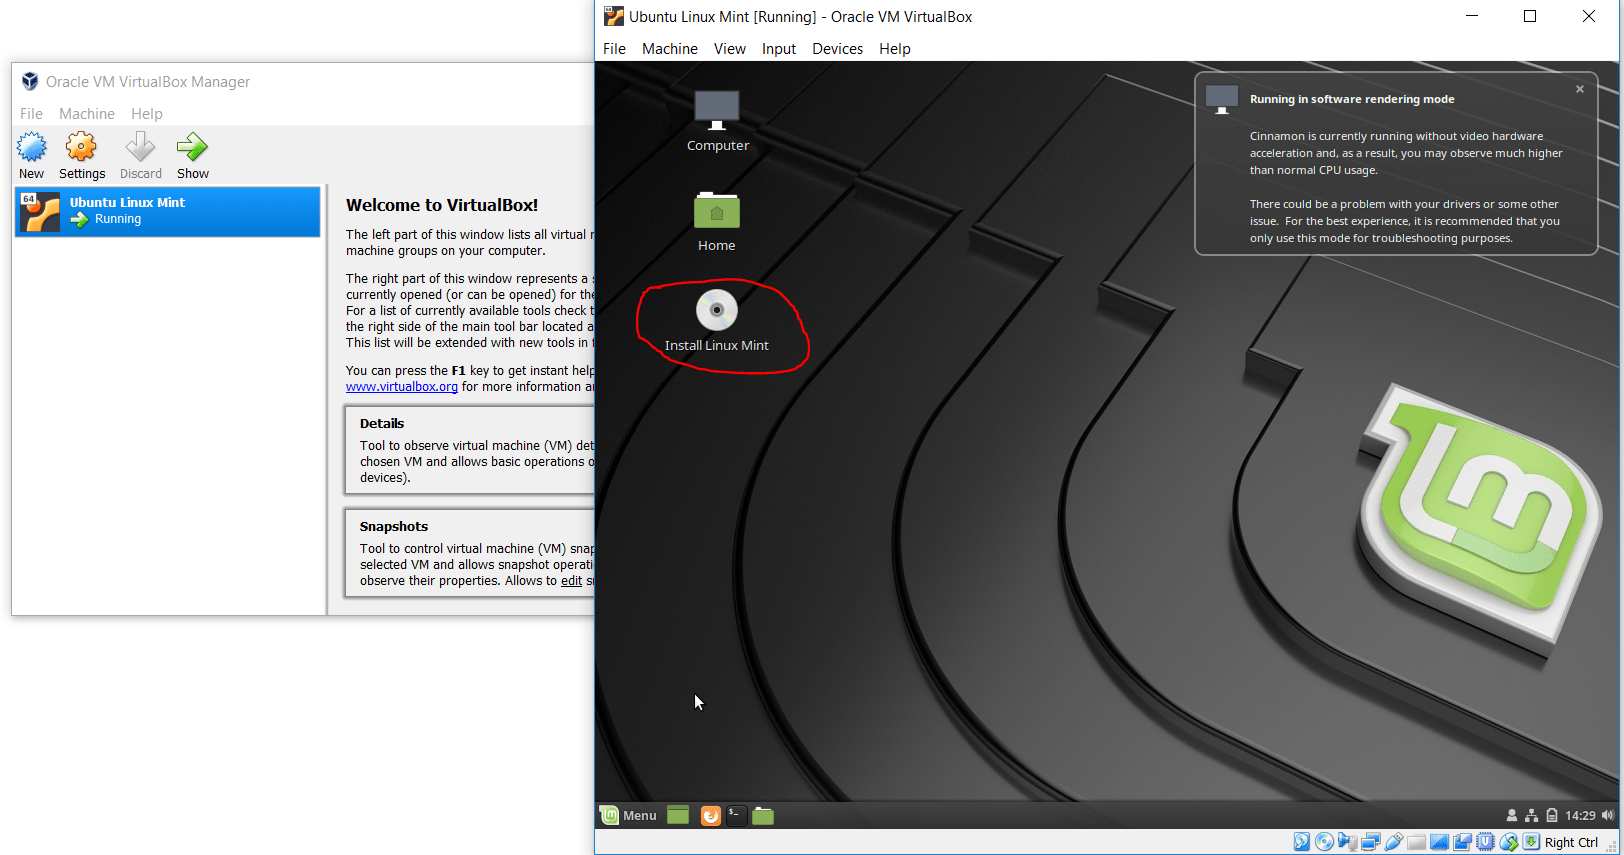Screen dimensions: 1624x855
Task: Open Devices menu of the VM window
Action: click(838, 49)
